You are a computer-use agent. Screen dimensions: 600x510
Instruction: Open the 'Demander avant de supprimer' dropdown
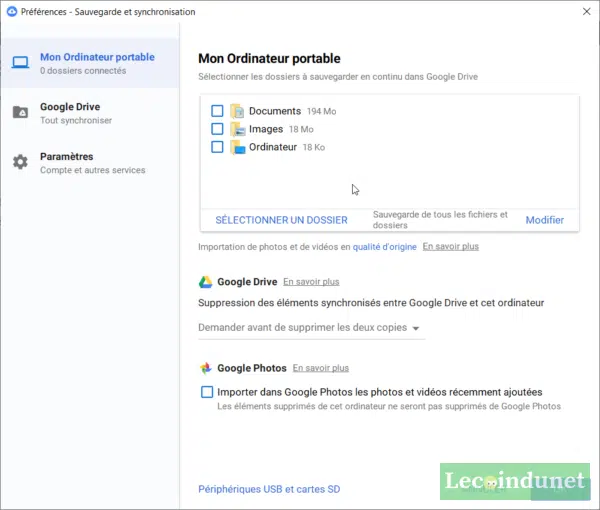tap(311, 328)
